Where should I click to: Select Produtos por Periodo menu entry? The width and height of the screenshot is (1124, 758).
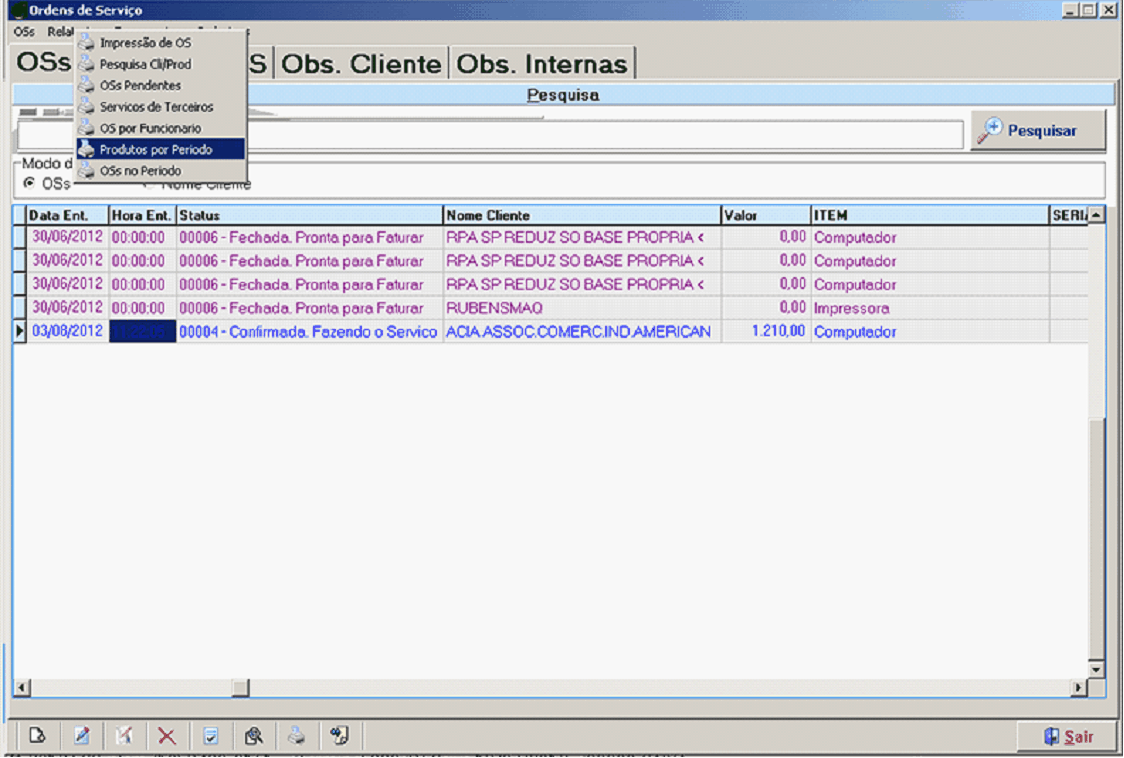tap(155, 150)
